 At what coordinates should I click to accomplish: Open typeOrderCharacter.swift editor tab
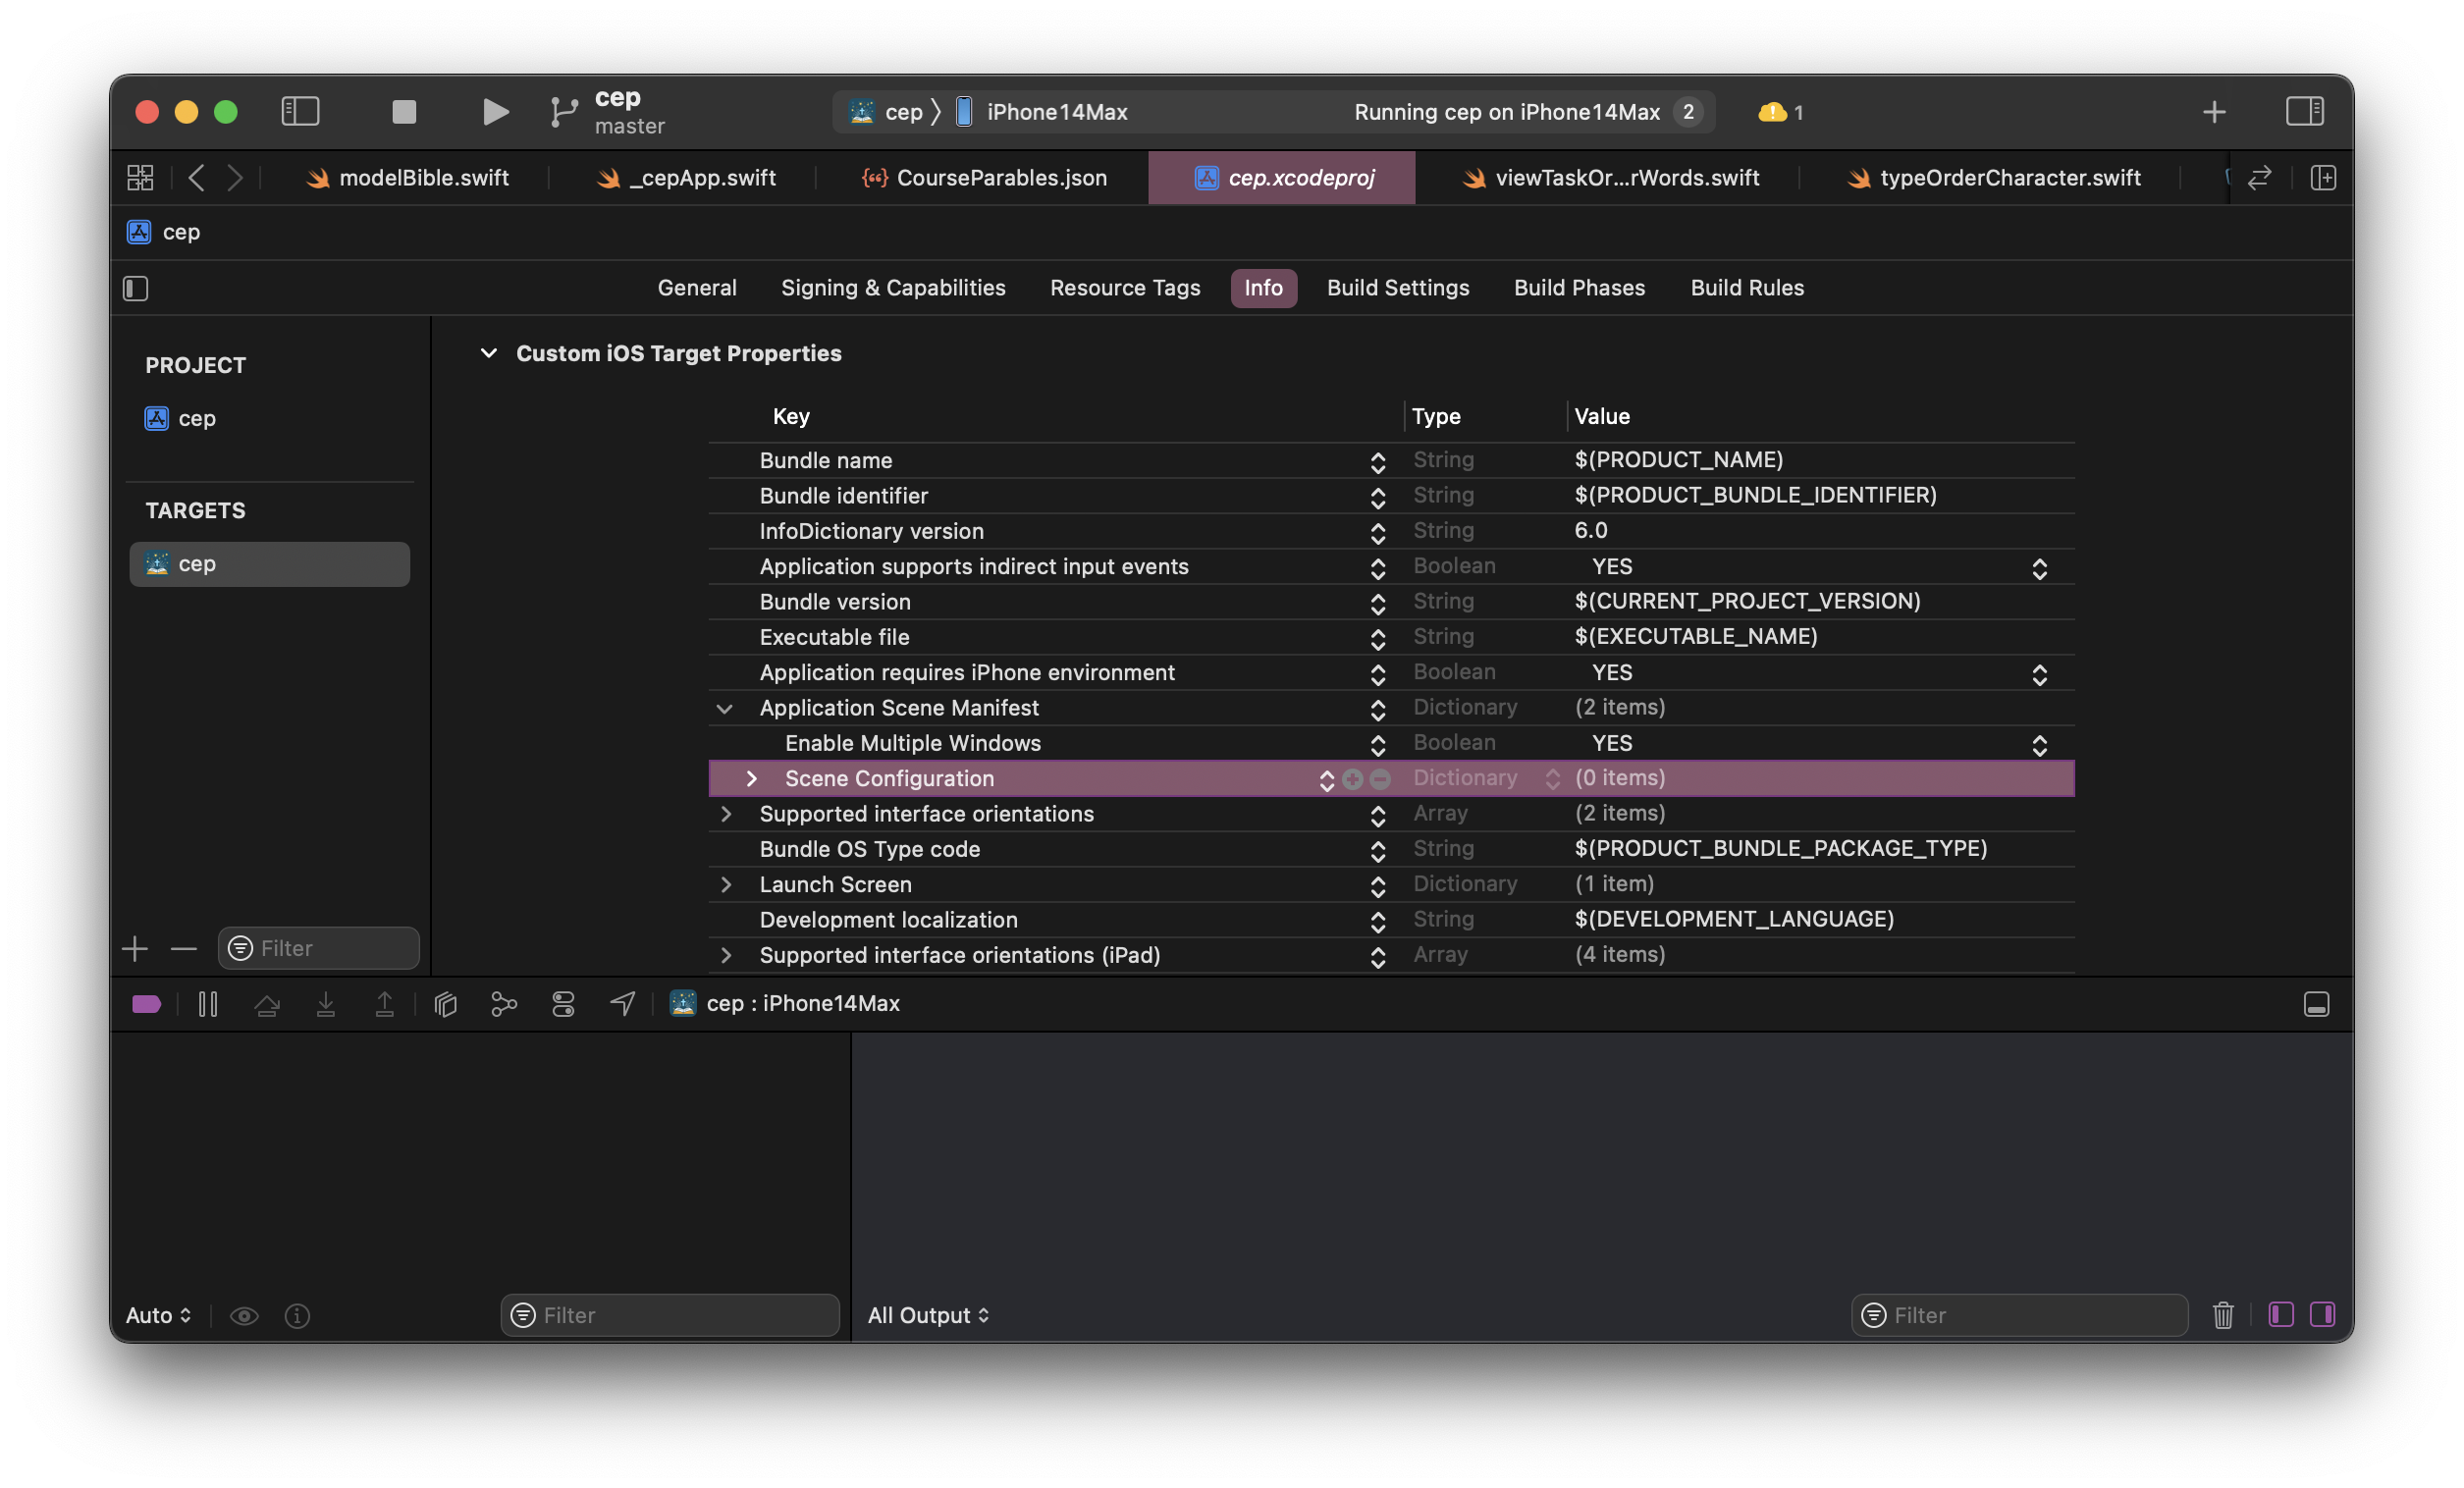point(1994,178)
